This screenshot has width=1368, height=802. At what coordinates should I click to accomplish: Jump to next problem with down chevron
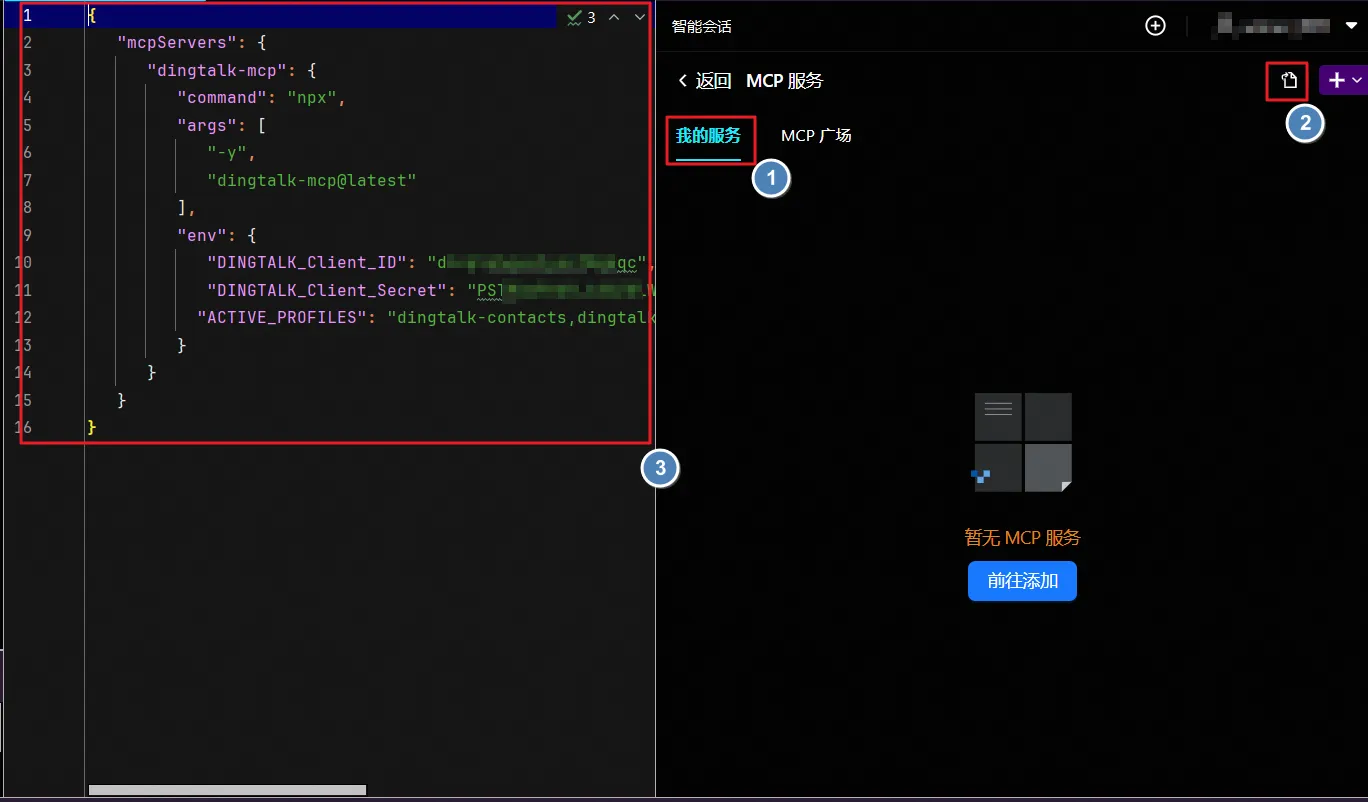(639, 17)
